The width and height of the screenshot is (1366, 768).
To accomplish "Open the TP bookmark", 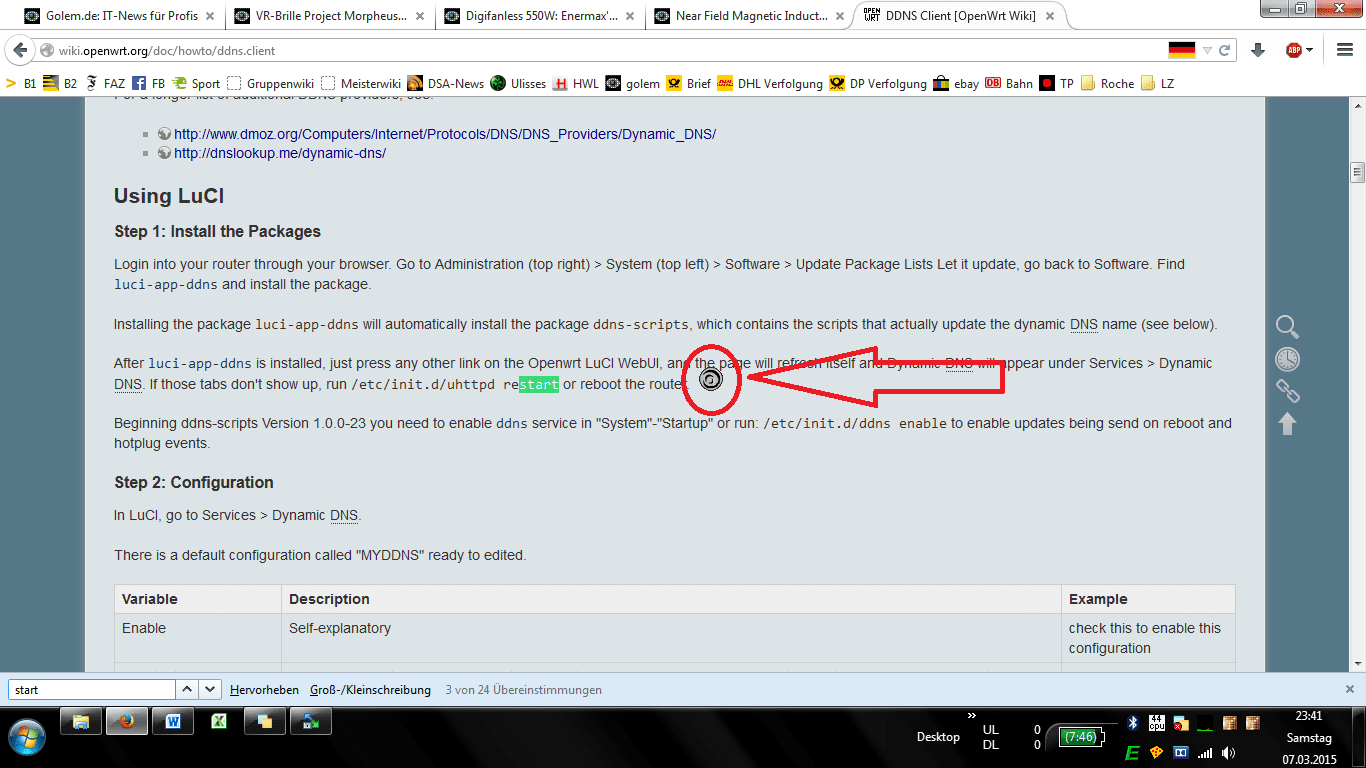I will tap(1057, 84).
